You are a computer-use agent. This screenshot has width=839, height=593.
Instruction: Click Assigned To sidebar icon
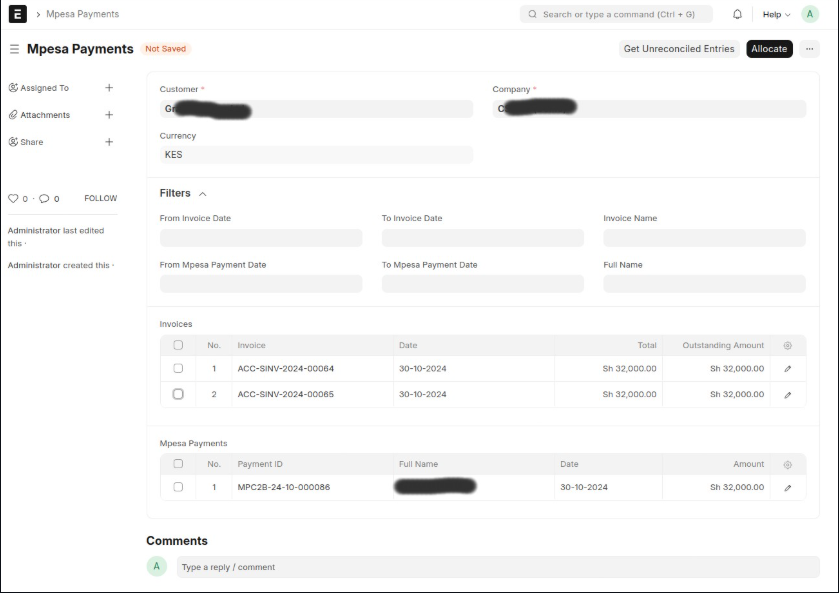pyautogui.click(x=13, y=88)
